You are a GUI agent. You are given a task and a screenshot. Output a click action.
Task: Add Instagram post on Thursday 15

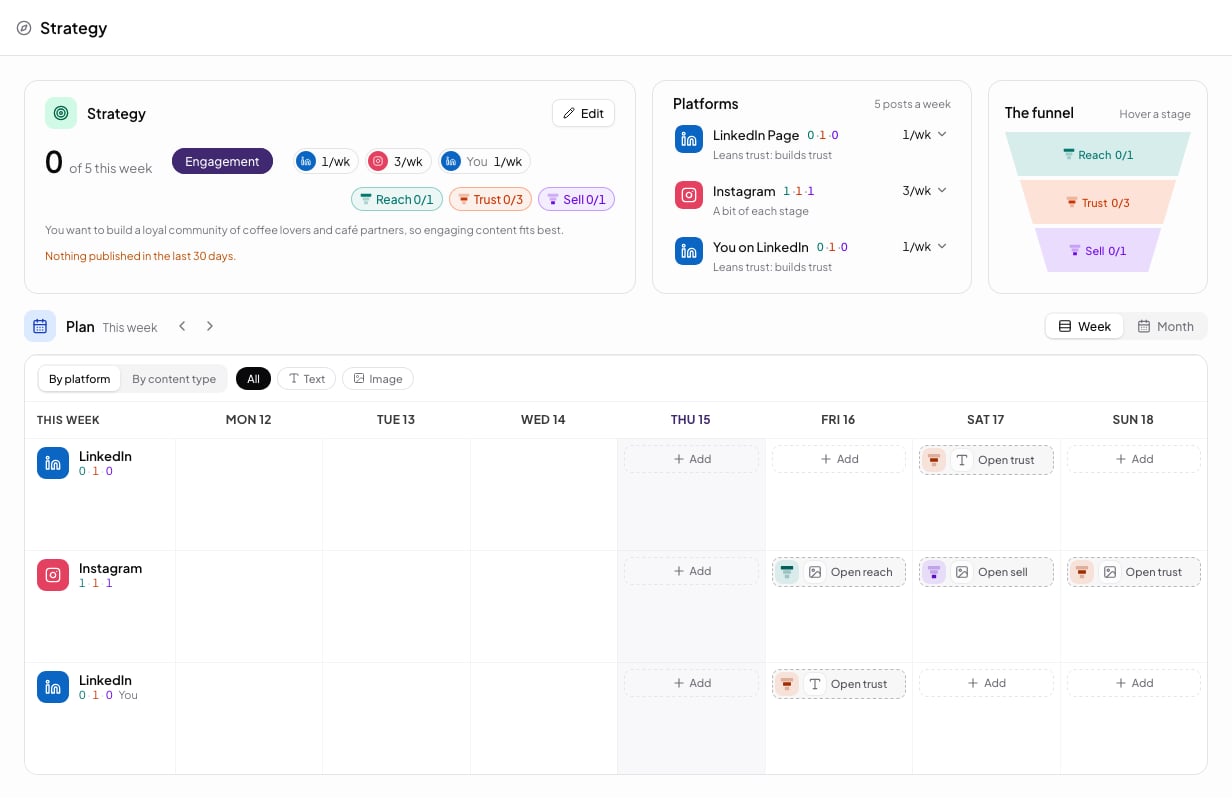point(691,571)
